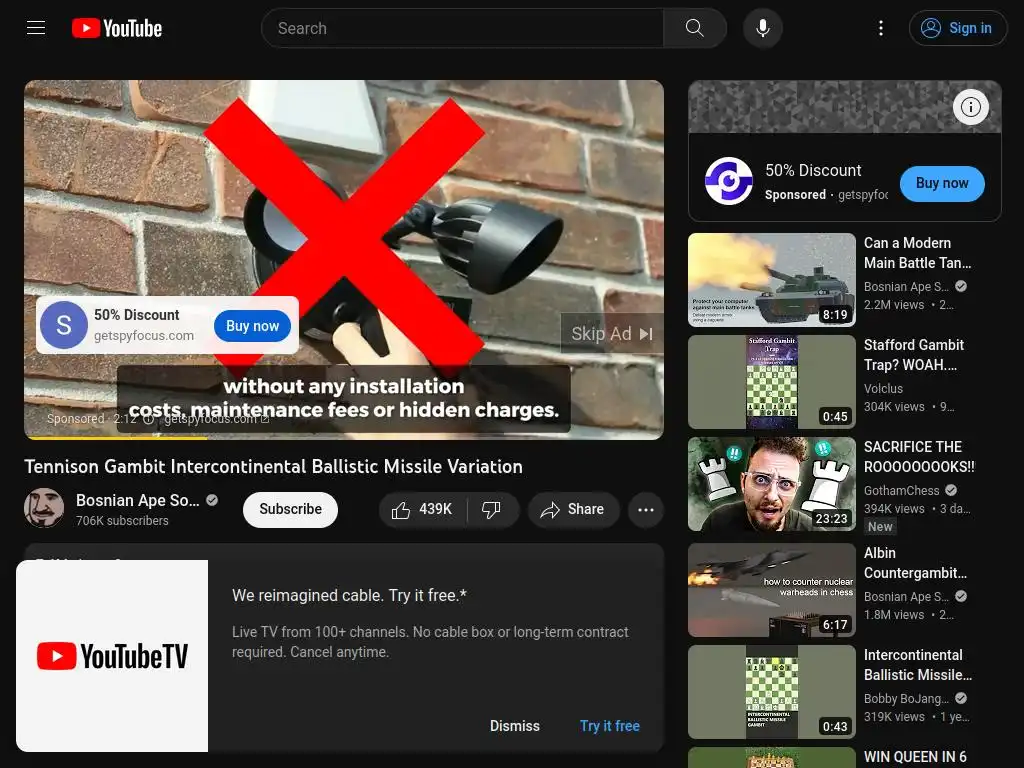This screenshot has width=1024, height=768.
Task: Open the Volclus channel name
Action: pos(884,389)
